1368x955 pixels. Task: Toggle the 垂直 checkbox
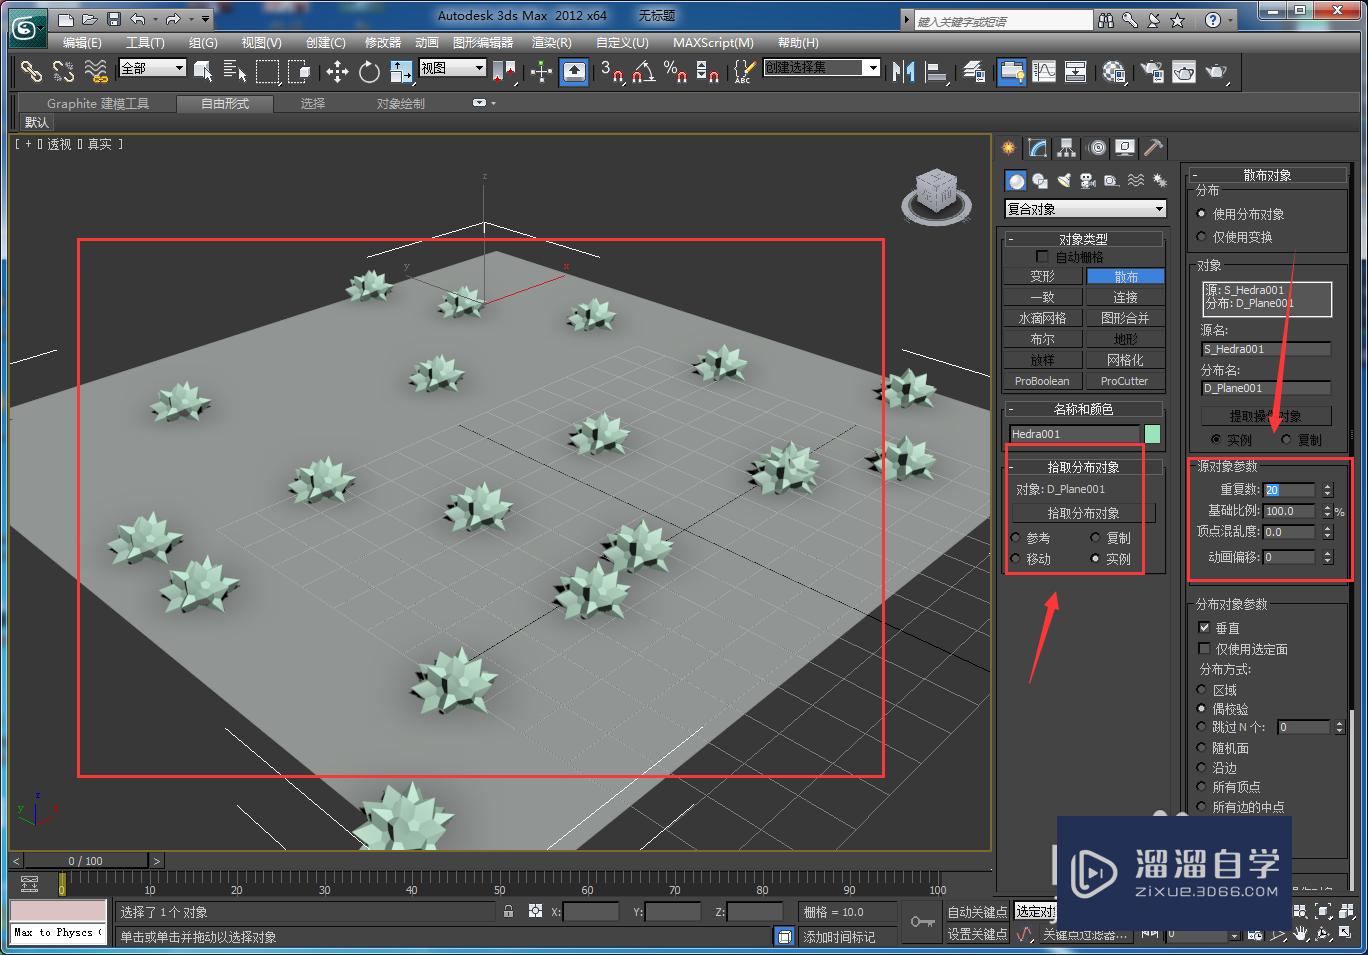click(1204, 628)
